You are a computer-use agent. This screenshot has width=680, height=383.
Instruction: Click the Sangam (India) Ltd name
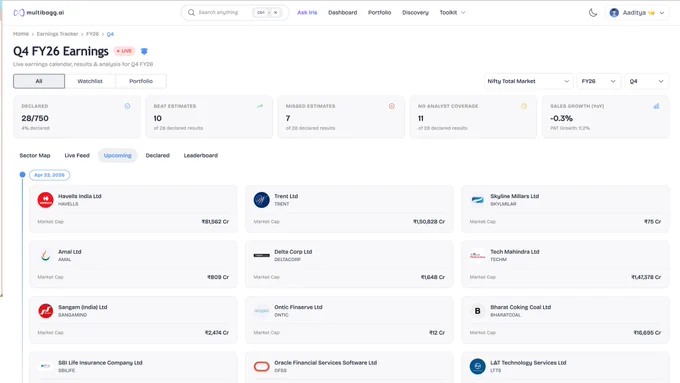click(x=83, y=307)
